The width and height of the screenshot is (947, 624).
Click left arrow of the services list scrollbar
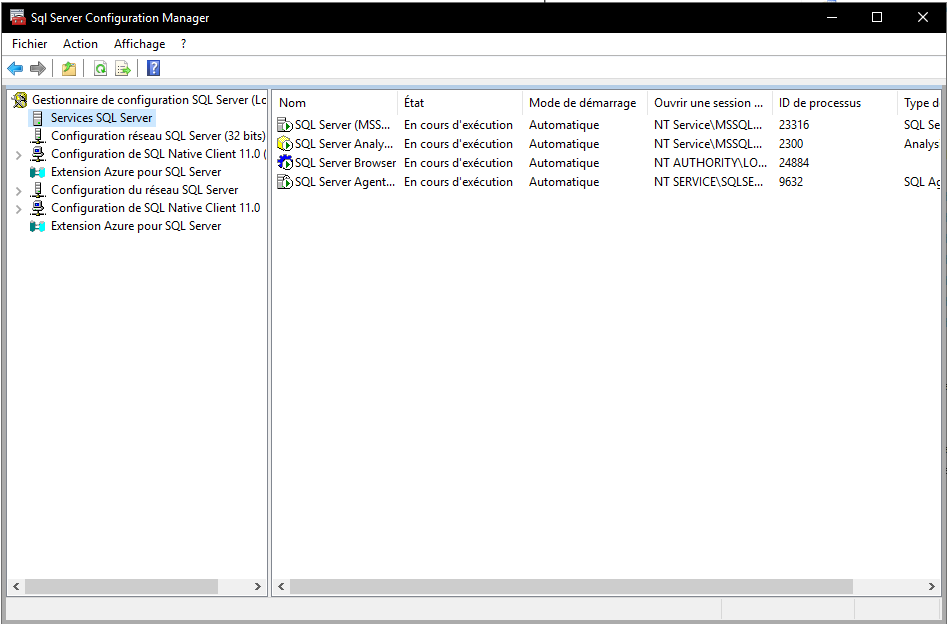pyautogui.click(x=281, y=587)
